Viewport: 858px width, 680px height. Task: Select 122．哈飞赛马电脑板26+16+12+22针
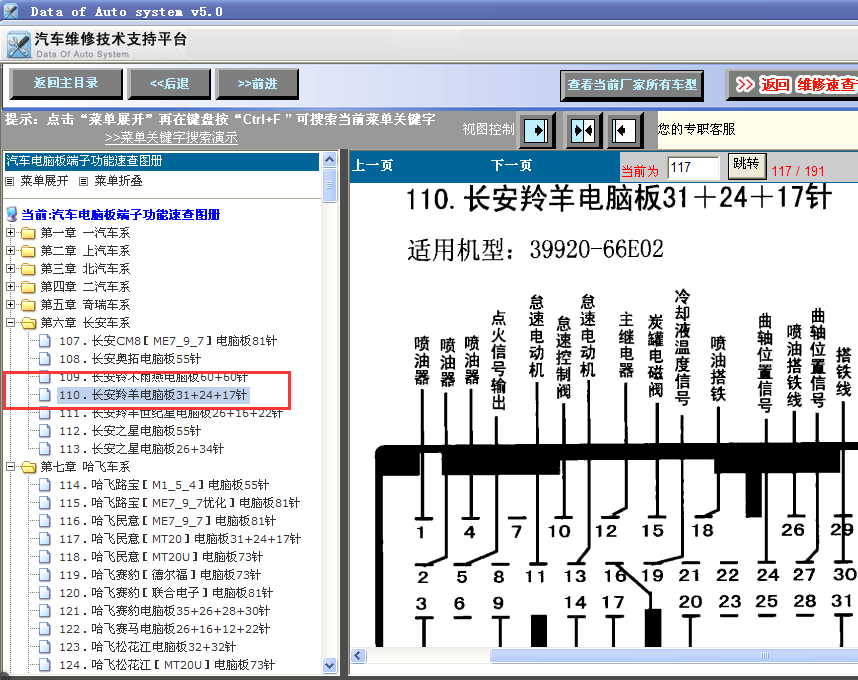tap(165, 629)
